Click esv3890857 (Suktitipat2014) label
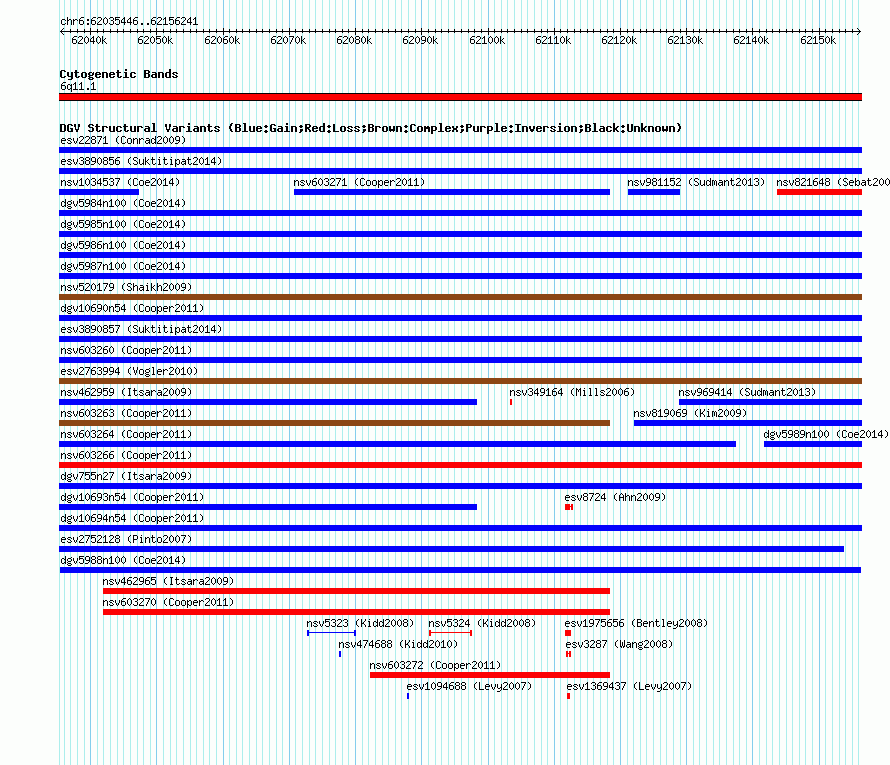 click(x=141, y=329)
